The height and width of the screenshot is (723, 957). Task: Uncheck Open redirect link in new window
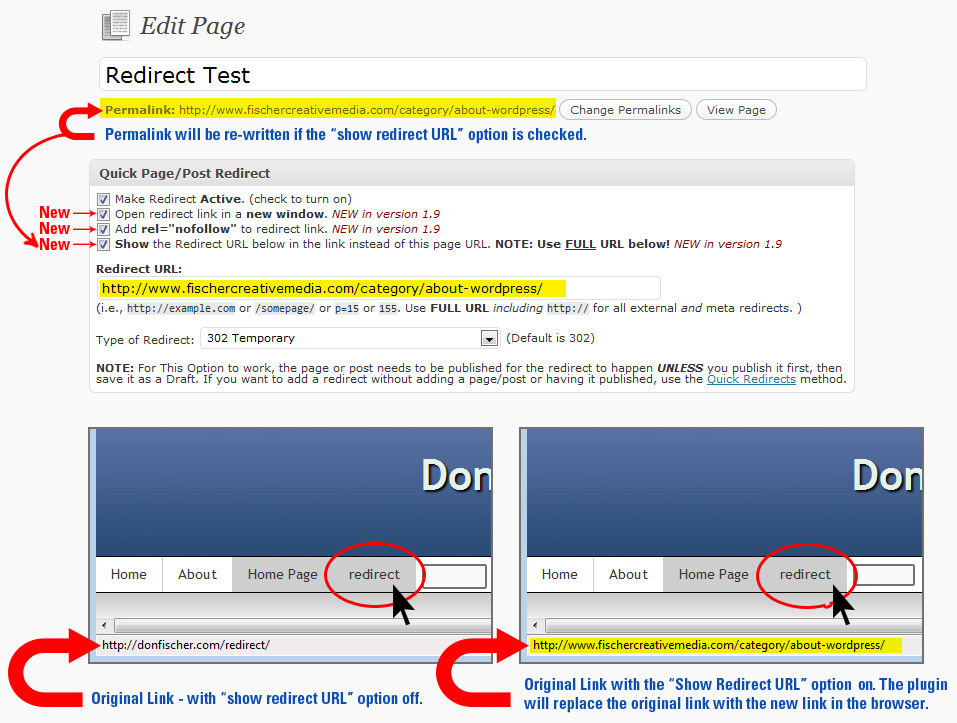tap(104, 214)
